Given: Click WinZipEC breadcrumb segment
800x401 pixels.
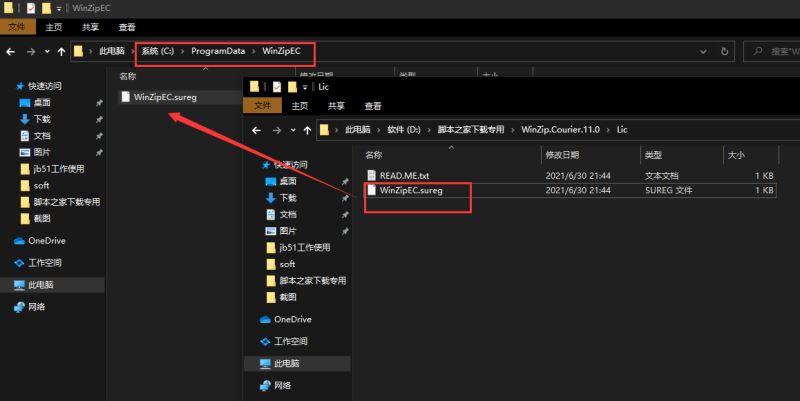Looking at the screenshot, I should tap(281, 51).
